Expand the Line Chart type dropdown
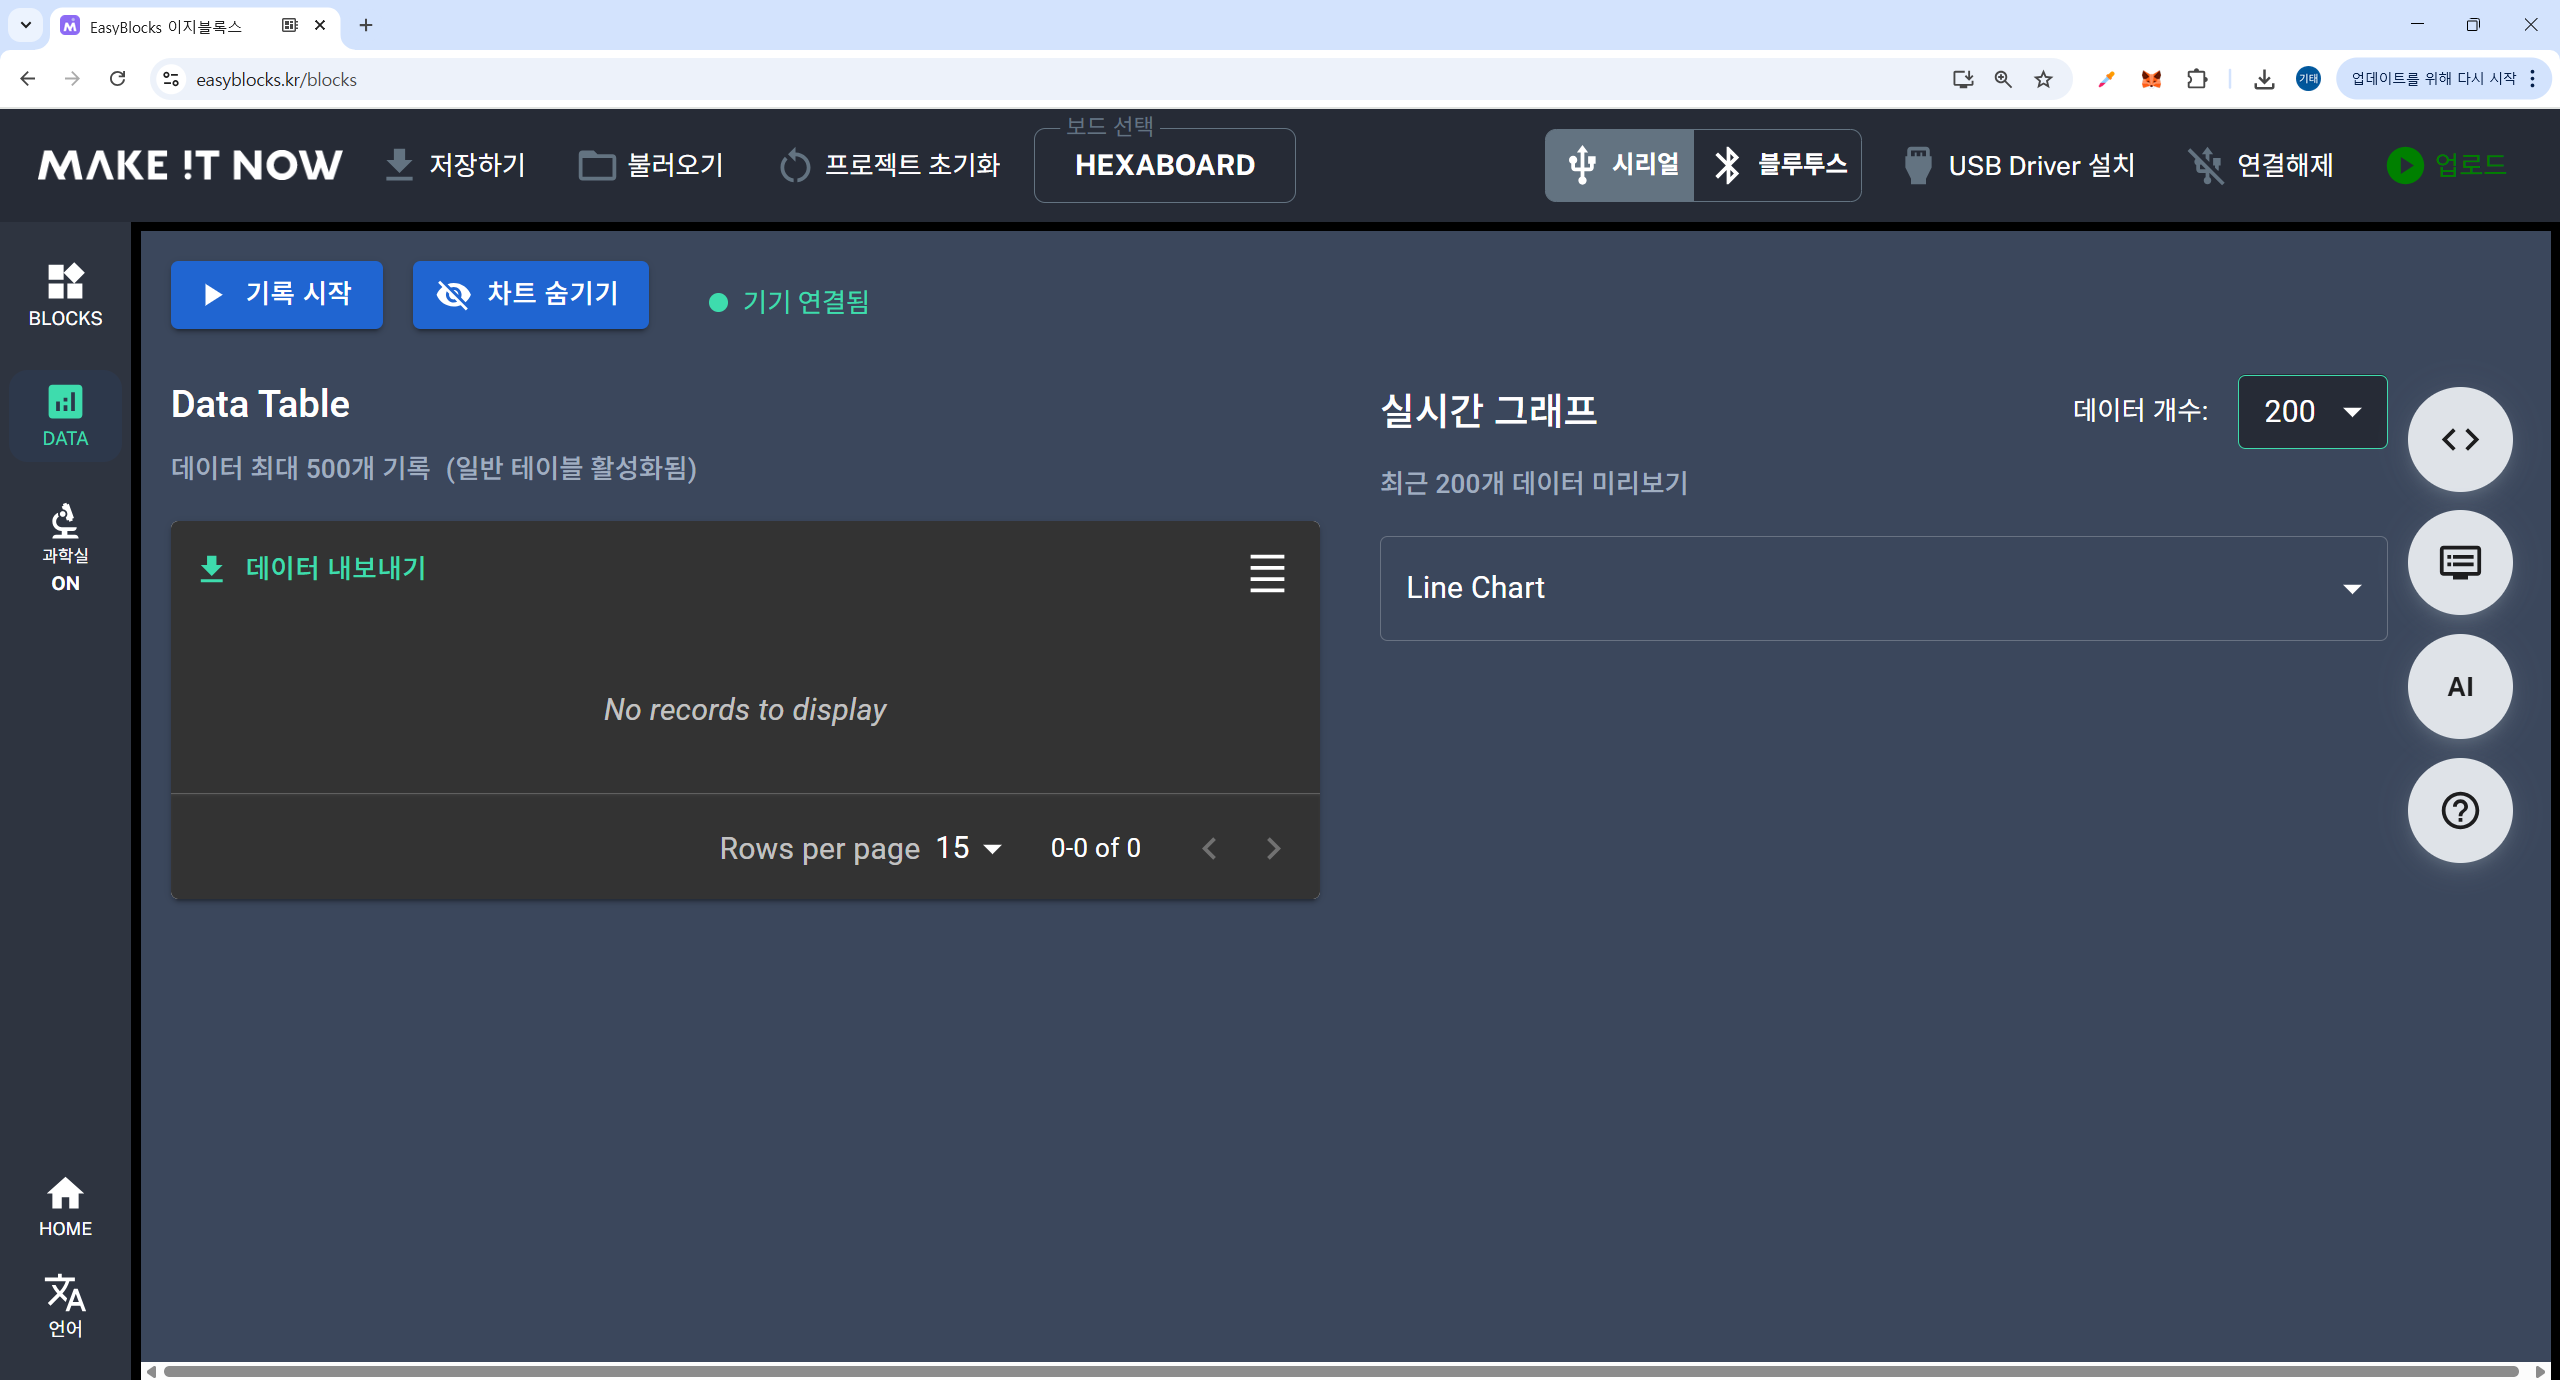This screenshot has width=2560, height=1380. (x=1882, y=588)
